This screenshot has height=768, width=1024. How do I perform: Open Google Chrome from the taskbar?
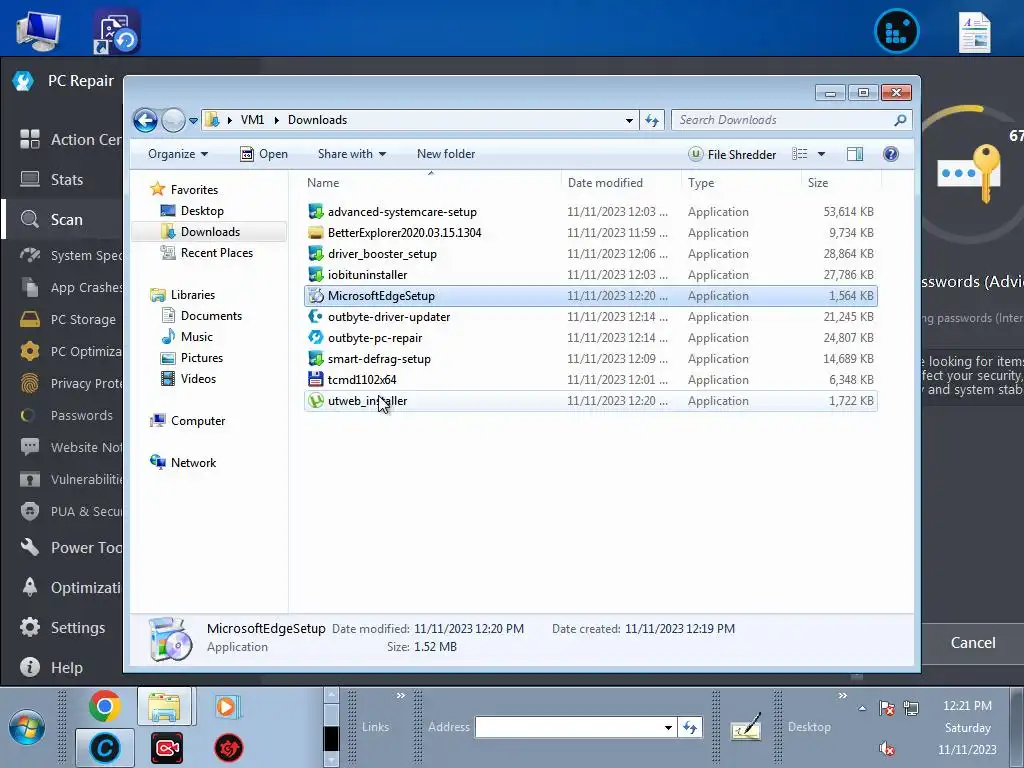pos(104,706)
